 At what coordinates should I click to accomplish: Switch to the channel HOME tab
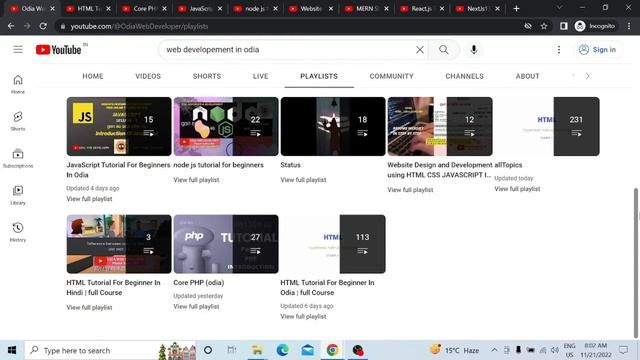(x=93, y=76)
